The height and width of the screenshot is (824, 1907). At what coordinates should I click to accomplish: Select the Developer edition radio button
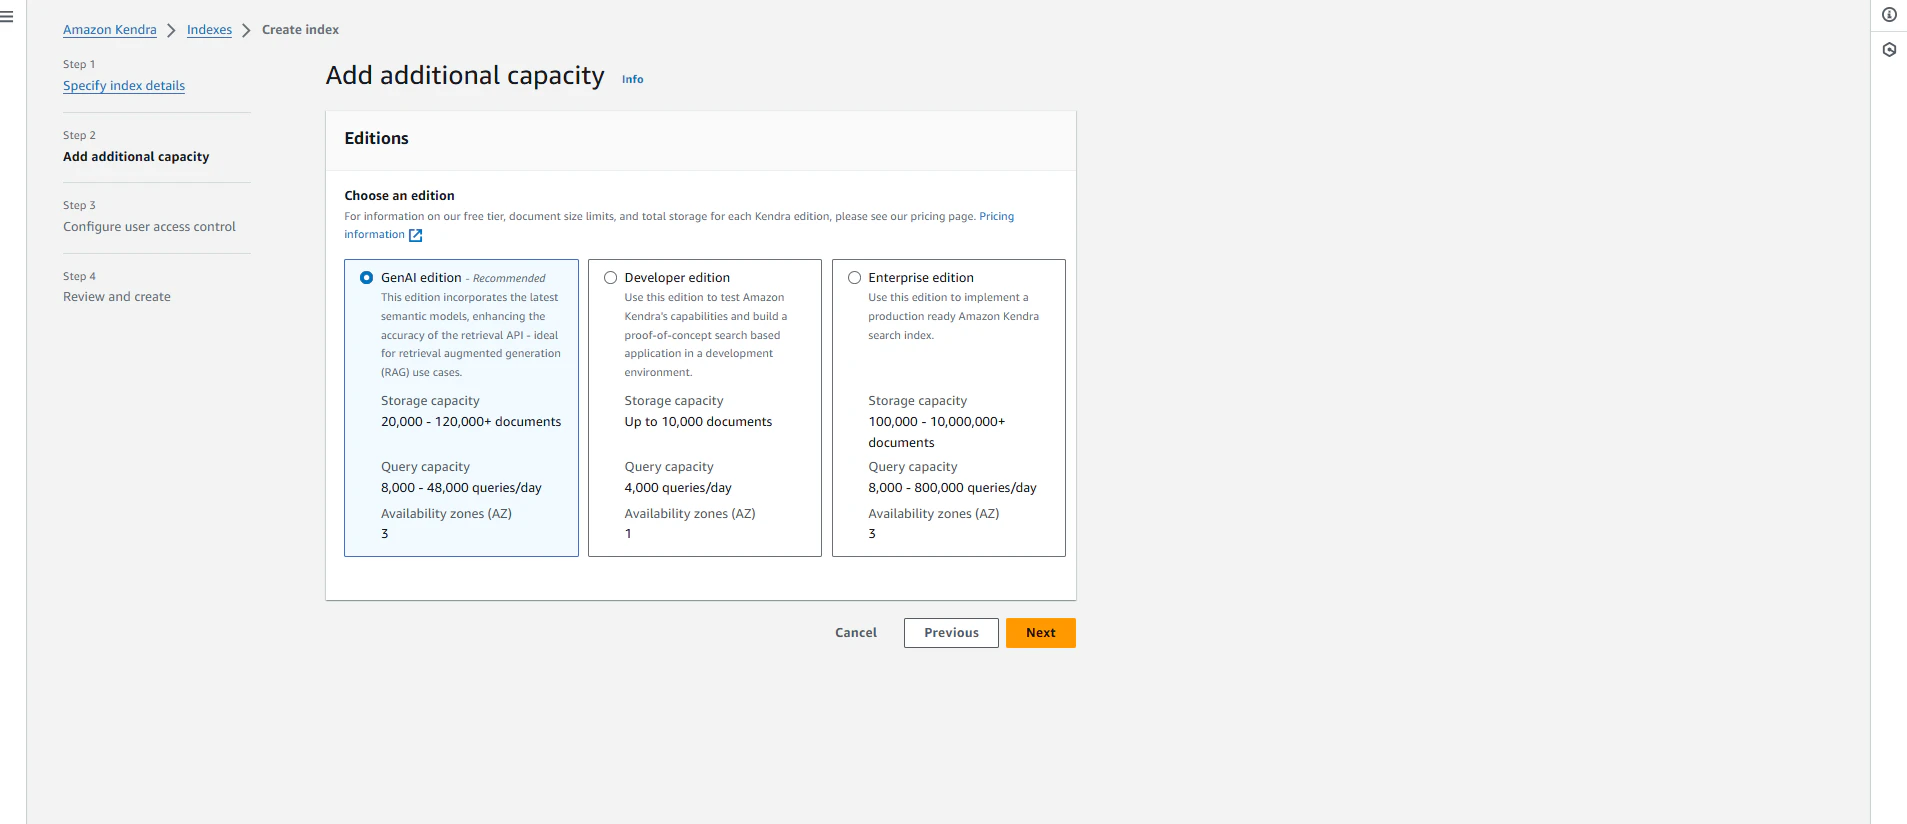(x=611, y=278)
